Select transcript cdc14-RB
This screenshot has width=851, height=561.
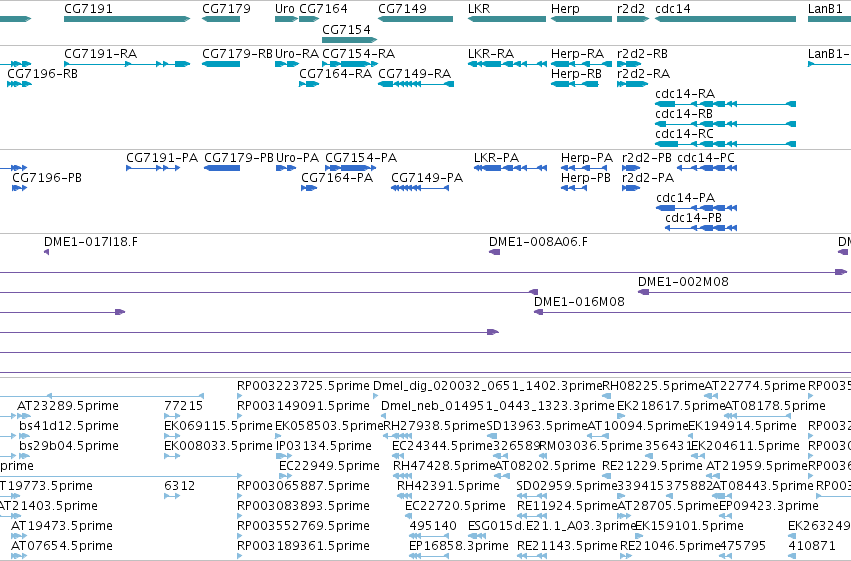tap(684, 114)
